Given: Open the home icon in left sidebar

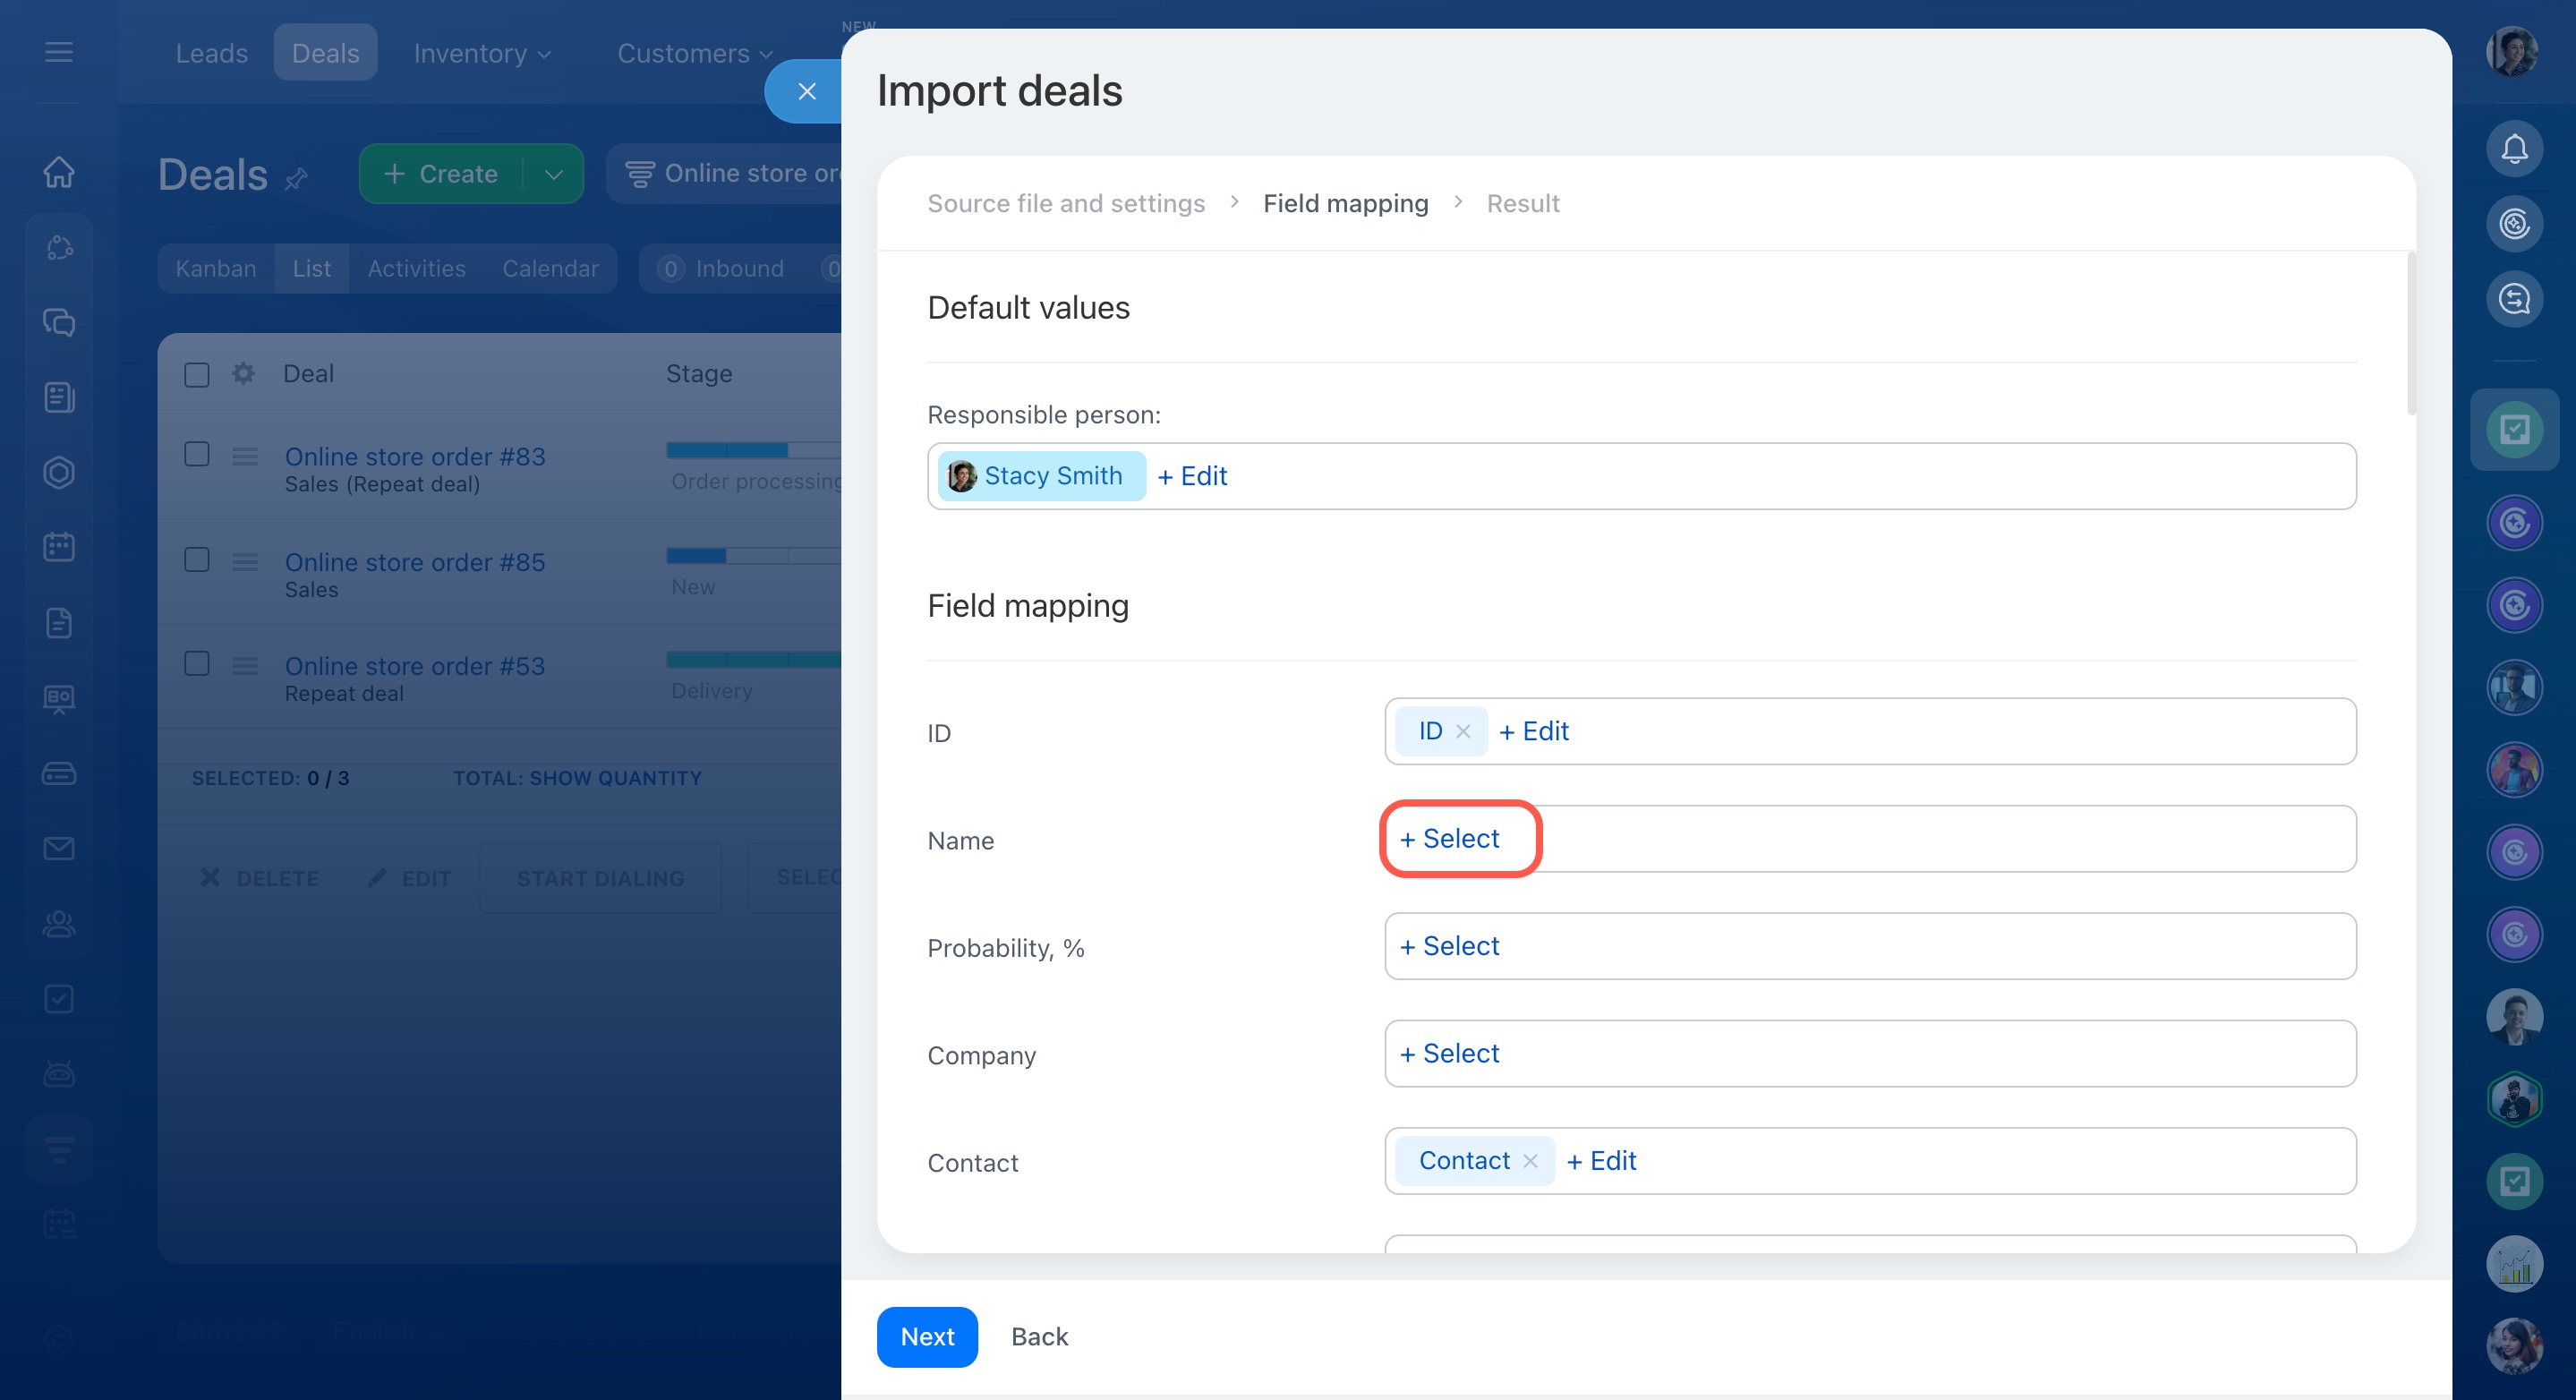Looking at the screenshot, I should pyautogui.click(x=59, y=172).
